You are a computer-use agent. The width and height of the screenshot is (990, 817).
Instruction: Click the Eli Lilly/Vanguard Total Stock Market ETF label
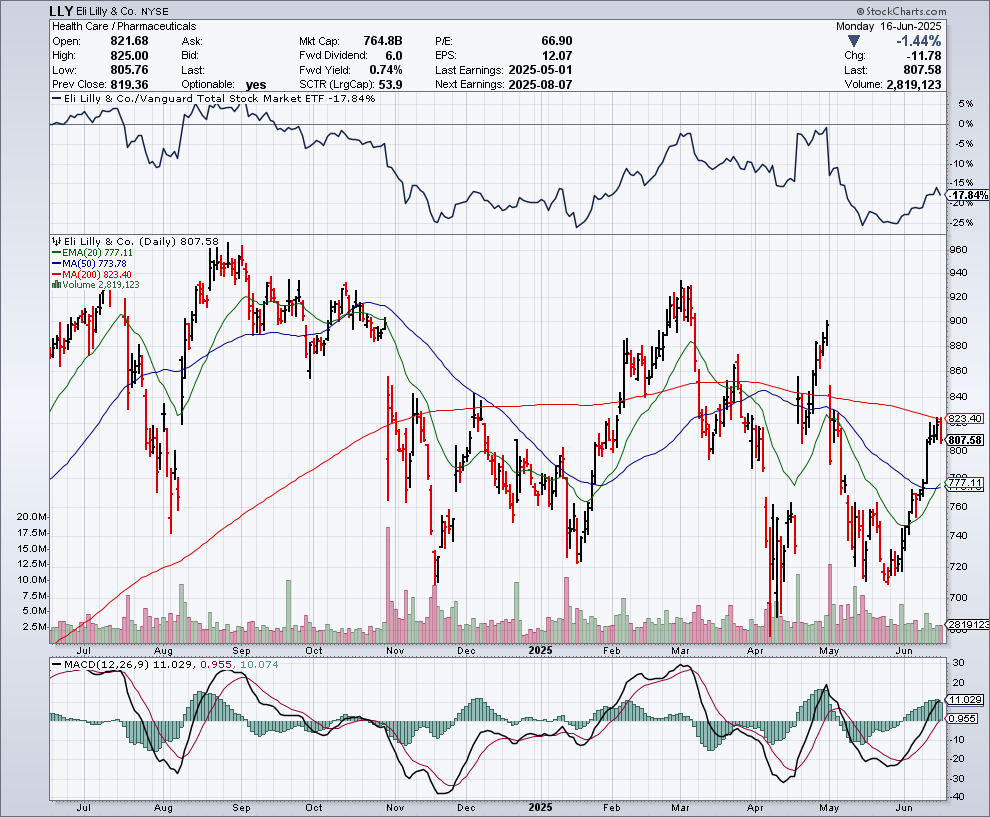click(219, 98)
